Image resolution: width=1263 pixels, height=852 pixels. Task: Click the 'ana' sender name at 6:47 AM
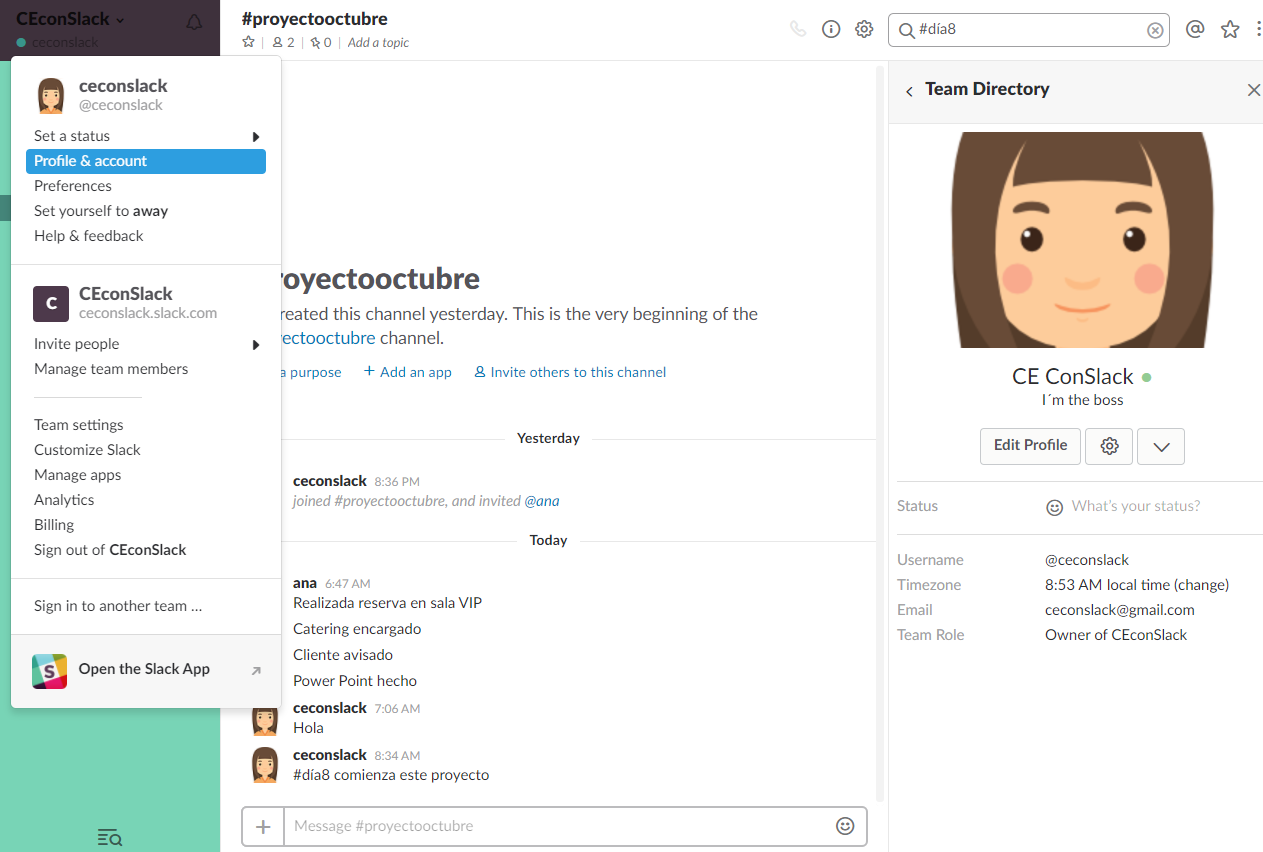(305, 583)
